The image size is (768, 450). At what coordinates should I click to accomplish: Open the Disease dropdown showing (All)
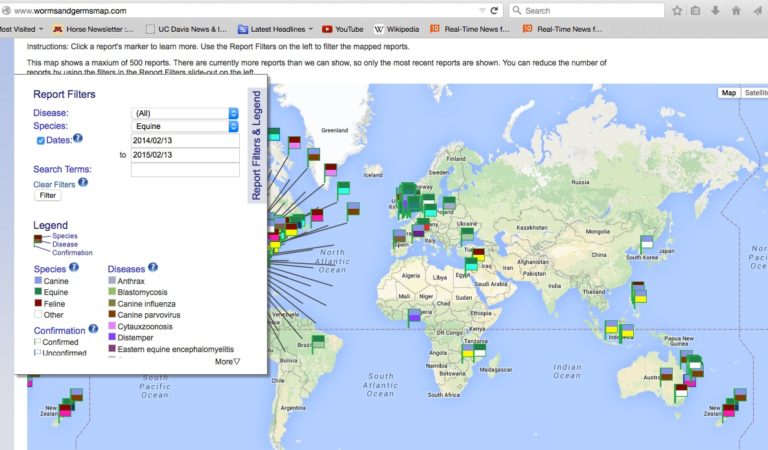(x=185, y=113)
